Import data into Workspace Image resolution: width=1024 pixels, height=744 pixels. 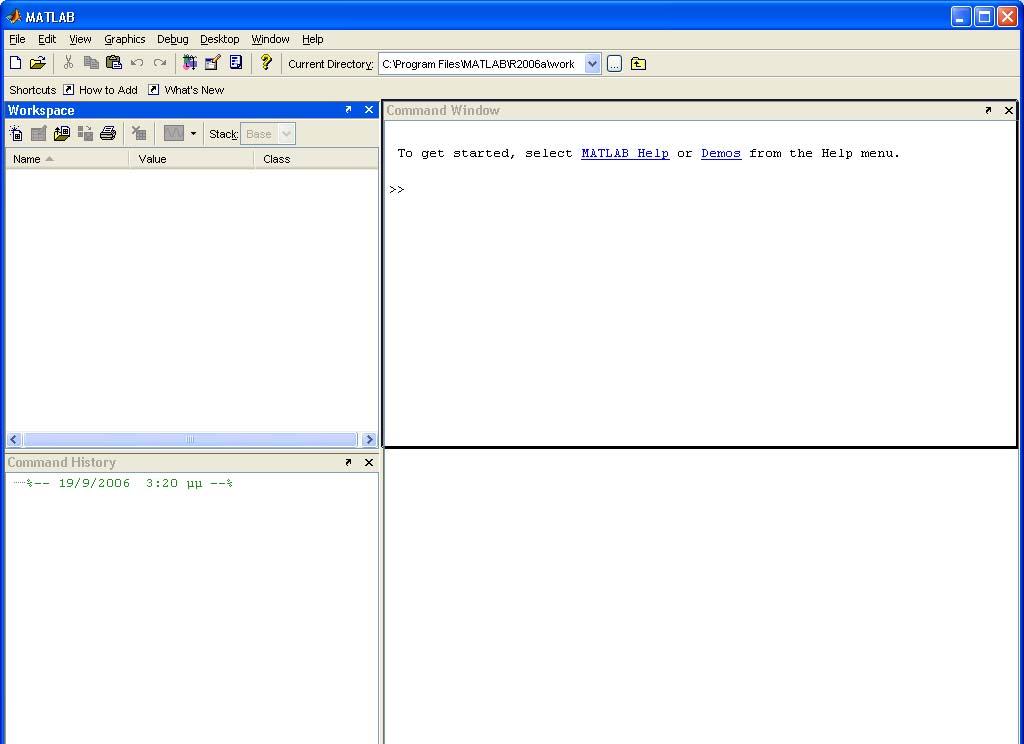point(62,134)
